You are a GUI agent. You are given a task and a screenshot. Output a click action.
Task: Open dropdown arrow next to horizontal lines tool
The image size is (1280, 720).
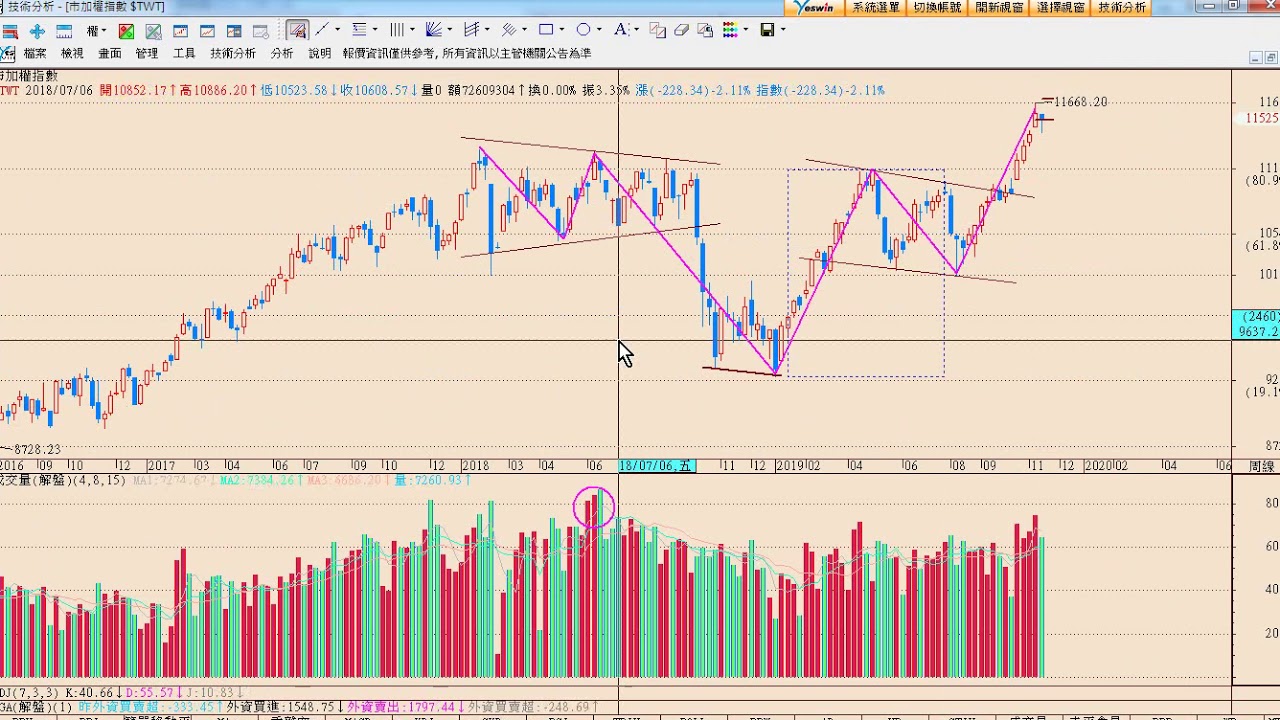point(375,30)
